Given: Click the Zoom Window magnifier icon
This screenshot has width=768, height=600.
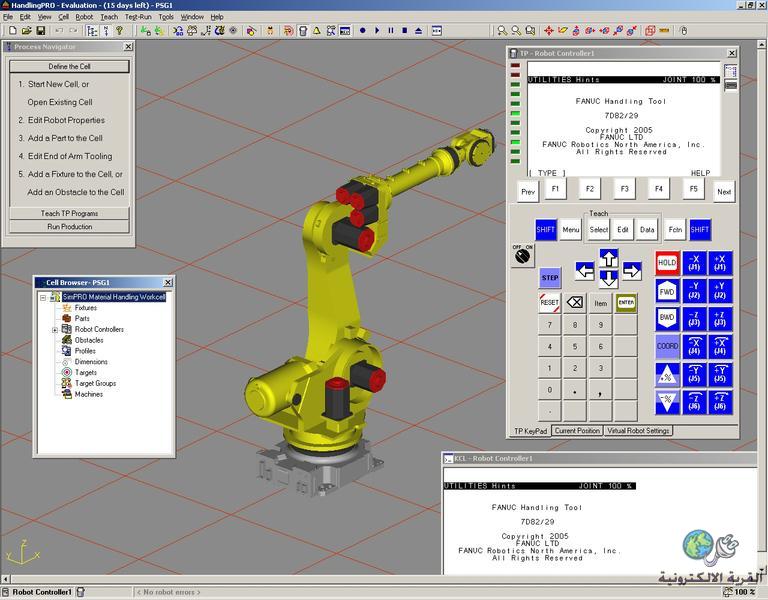Looking at the screenshot, I should pos(530,30).
